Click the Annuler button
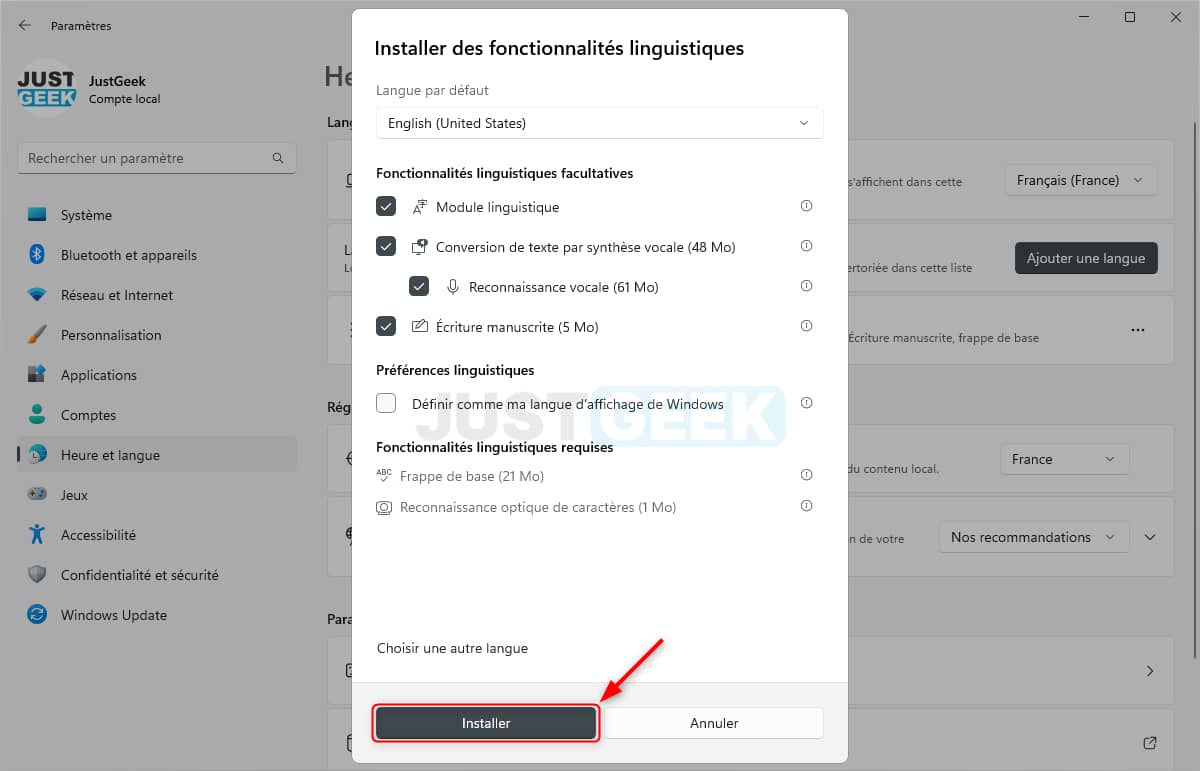The height and width of the screenshot is (771, 1200). 714,723
